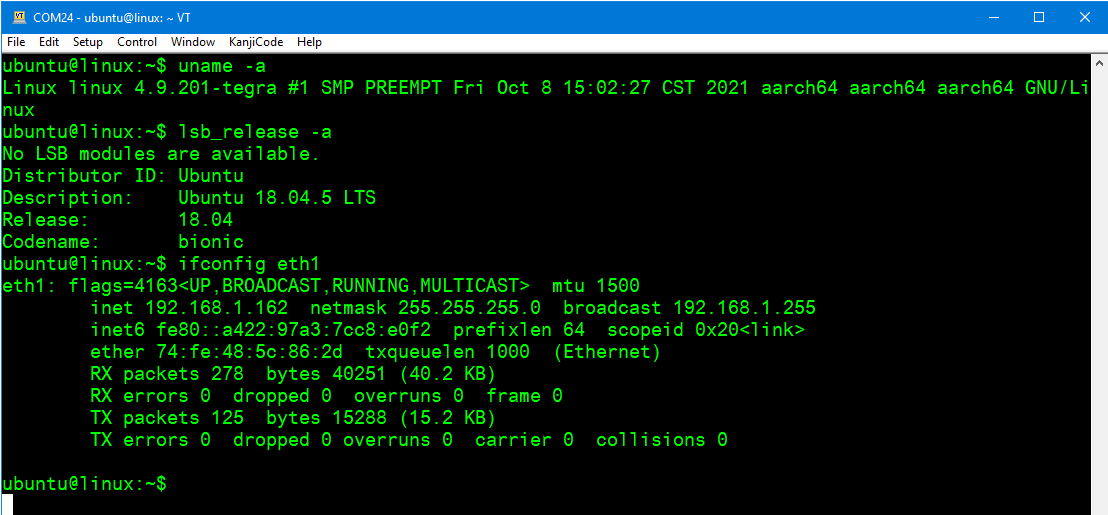Open the Edit menu
Viewport: 1108px width, 515px height.
(x=49, y=42)
